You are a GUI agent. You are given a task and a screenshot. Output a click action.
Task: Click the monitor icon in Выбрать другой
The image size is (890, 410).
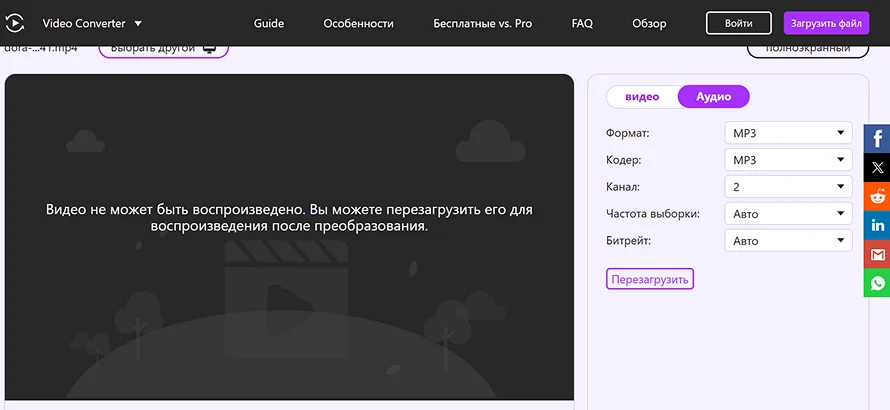point(209,48)
